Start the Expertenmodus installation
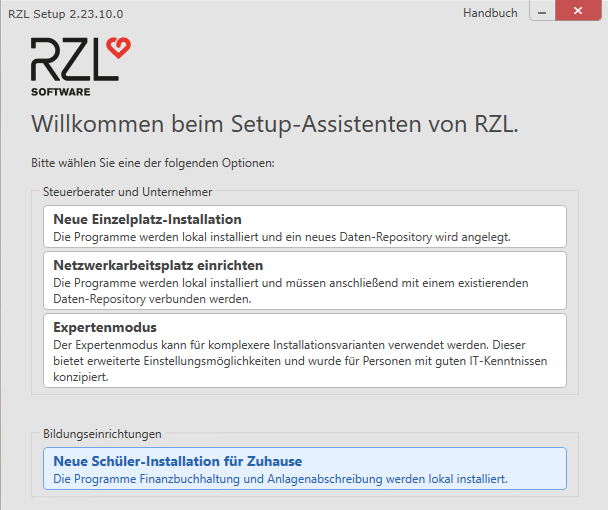 [x=105, y=327]
